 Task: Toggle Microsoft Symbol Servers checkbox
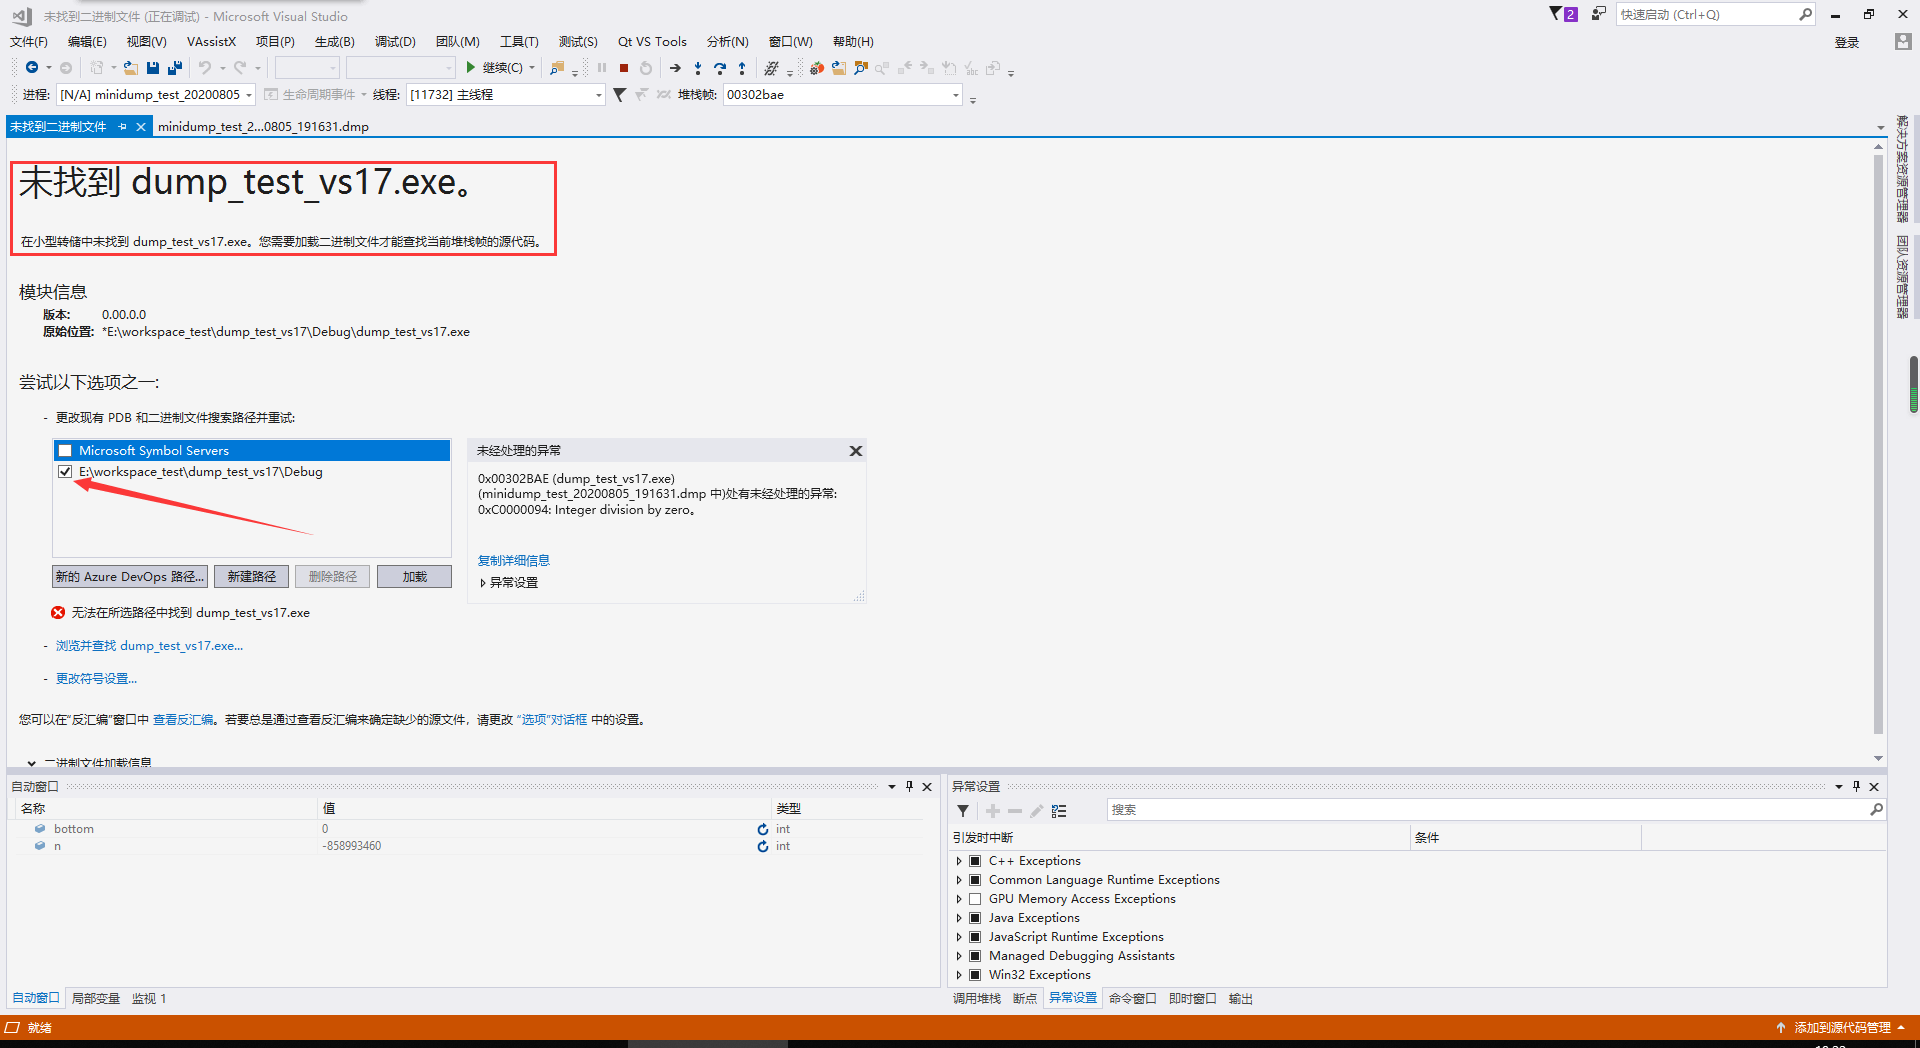point(65,451)
